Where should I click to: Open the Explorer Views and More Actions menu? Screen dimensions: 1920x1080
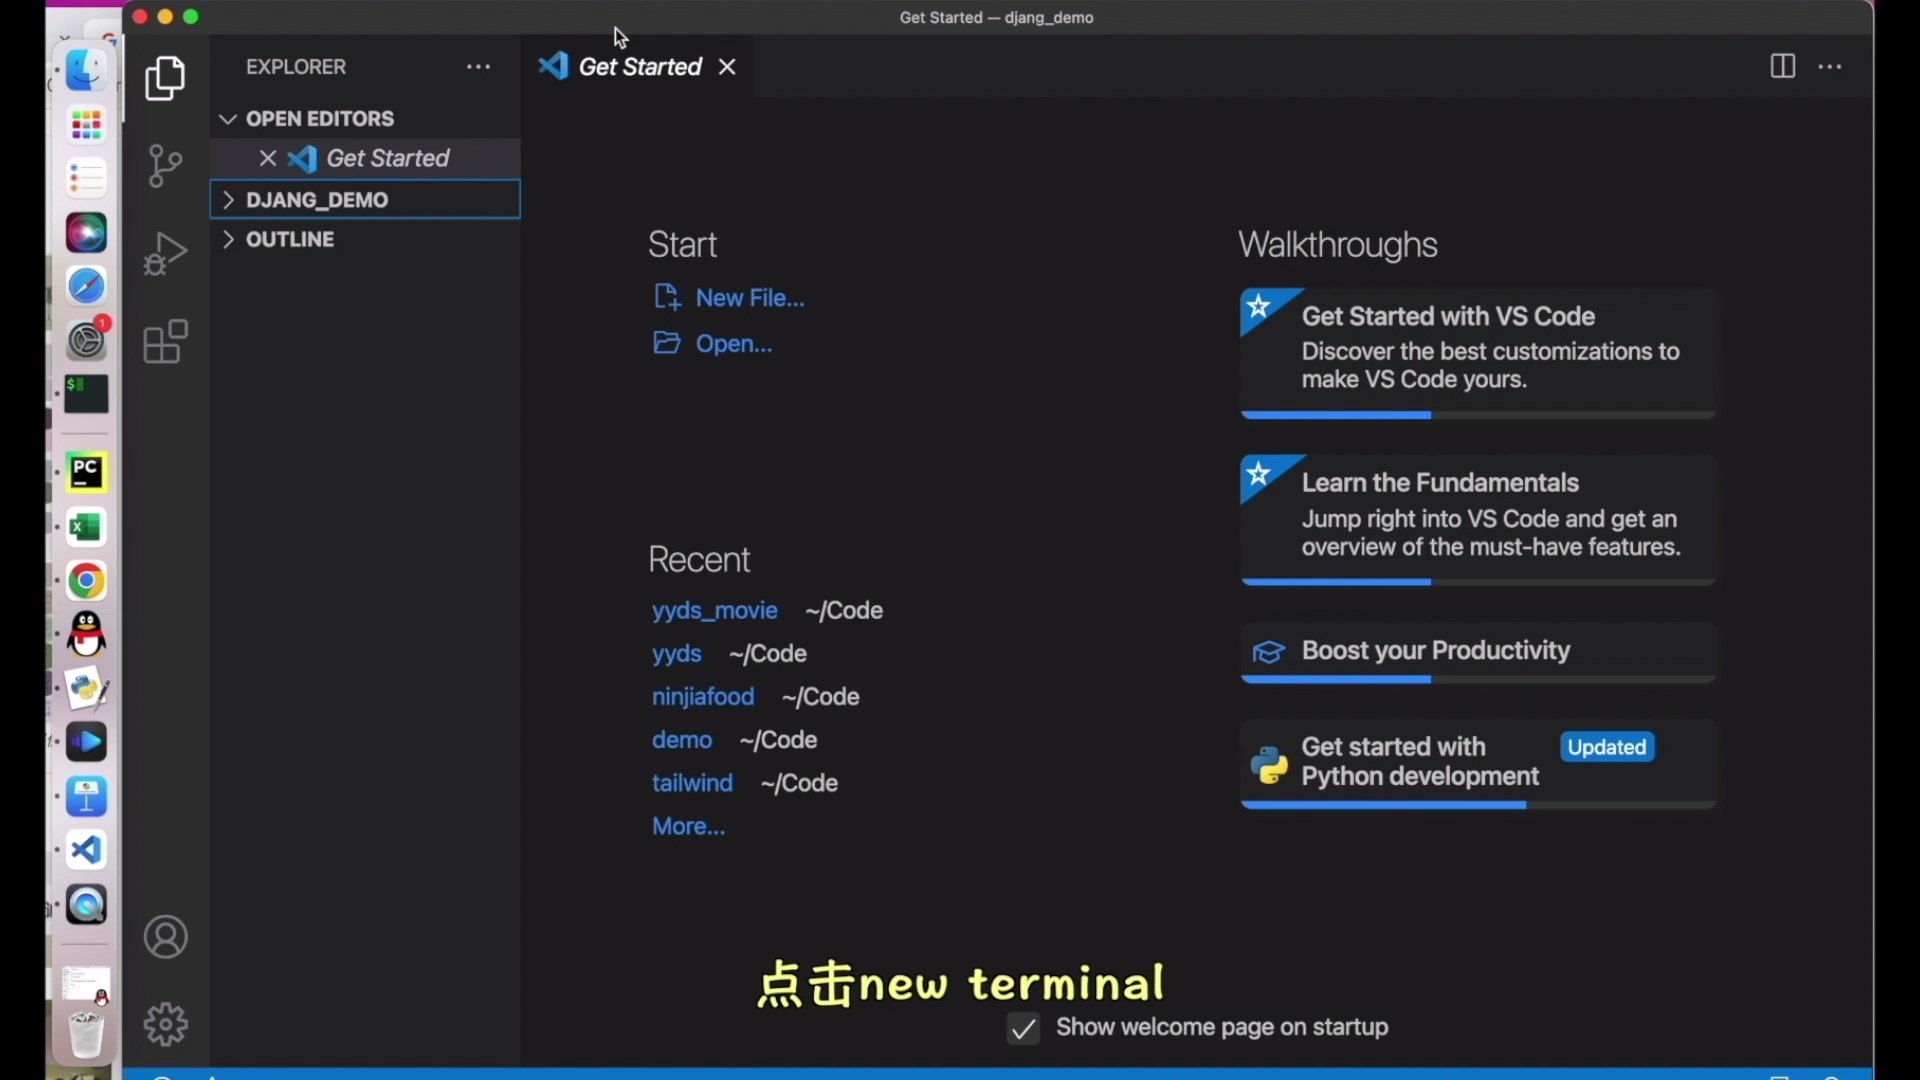pyautogui.click(x=479, y=66)
